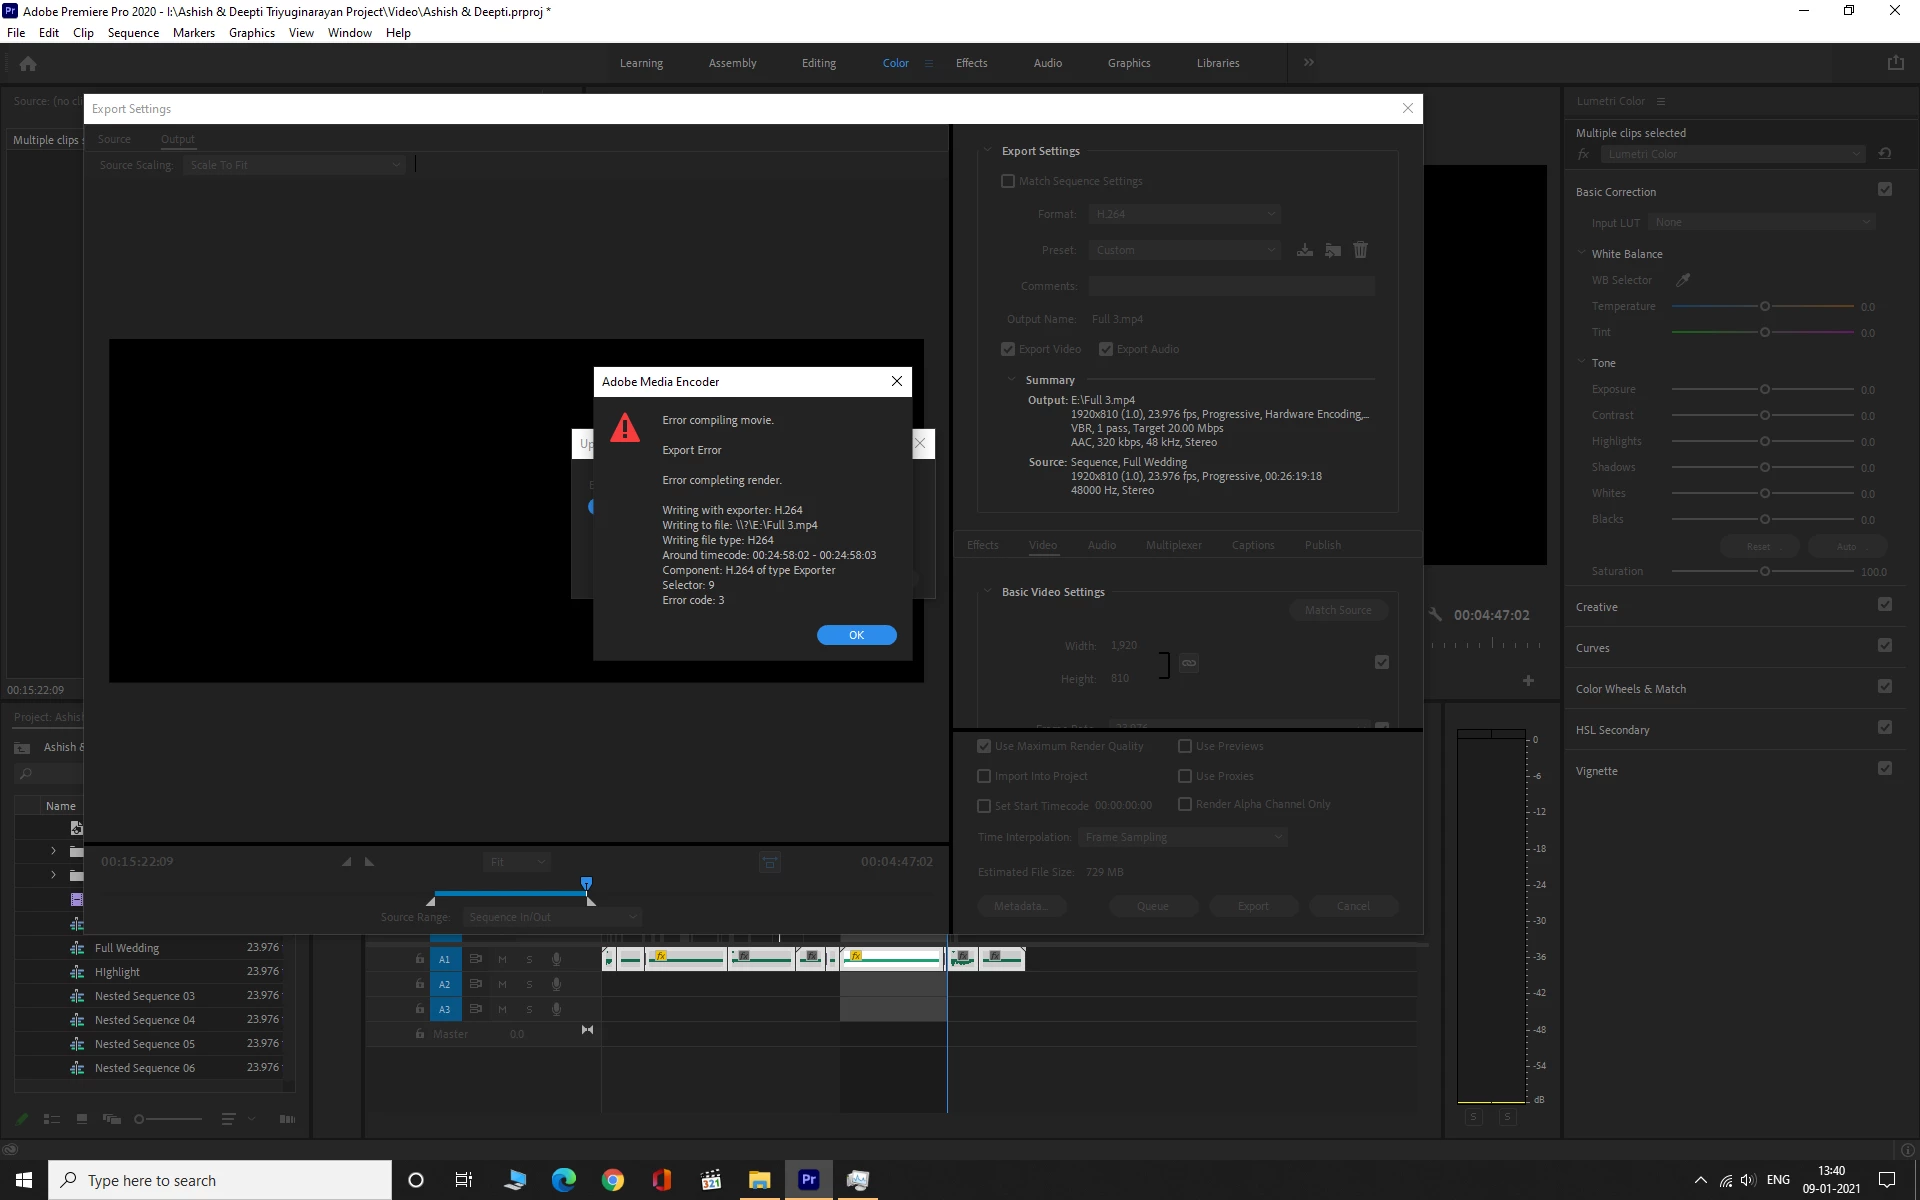1920x1200 pixels.
Task: Click the Save Preset icon next to Preset
Action: point(1305,250)
